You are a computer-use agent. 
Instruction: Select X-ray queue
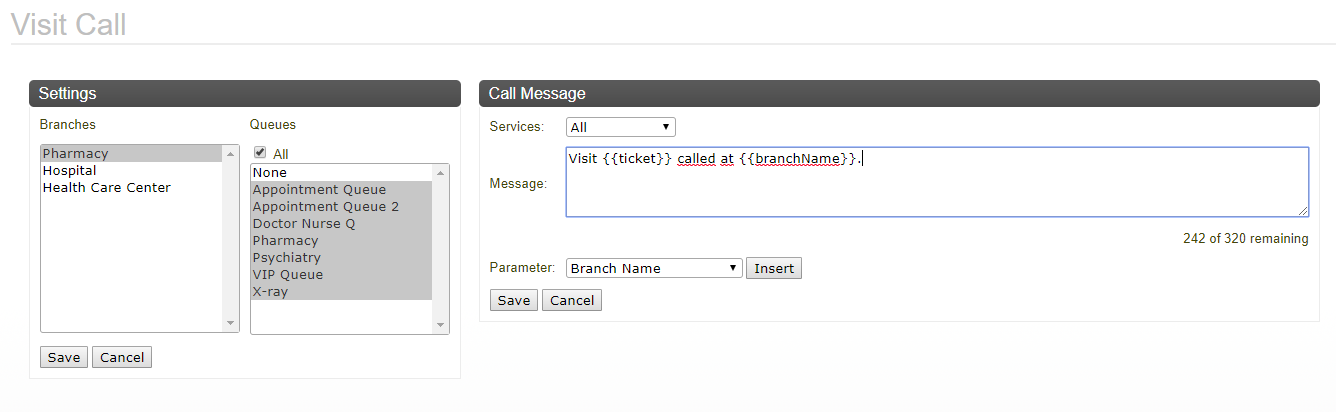click(341, 292)
